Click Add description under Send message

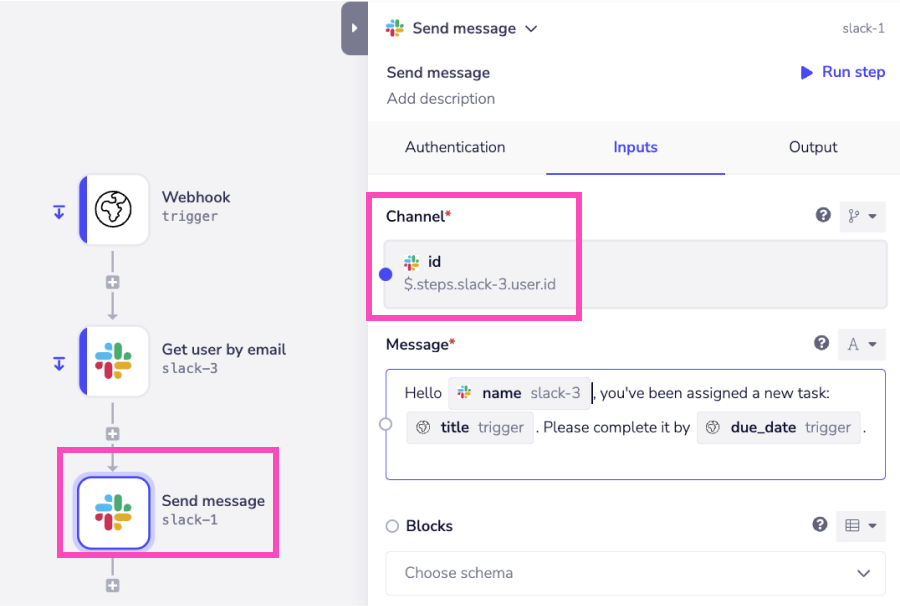(441, 98)
